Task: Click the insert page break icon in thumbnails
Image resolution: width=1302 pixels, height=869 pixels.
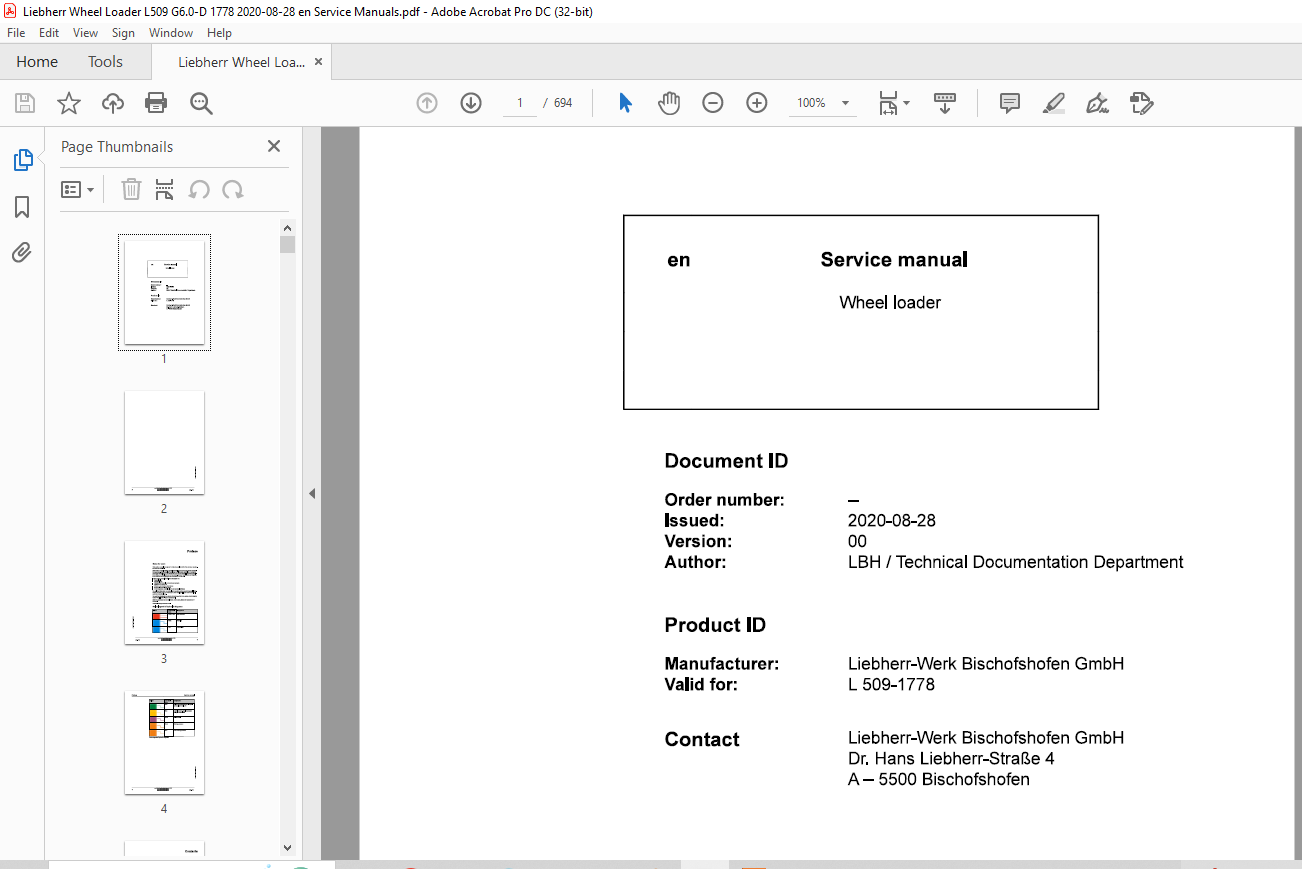Action: click(x=165, y=189)
